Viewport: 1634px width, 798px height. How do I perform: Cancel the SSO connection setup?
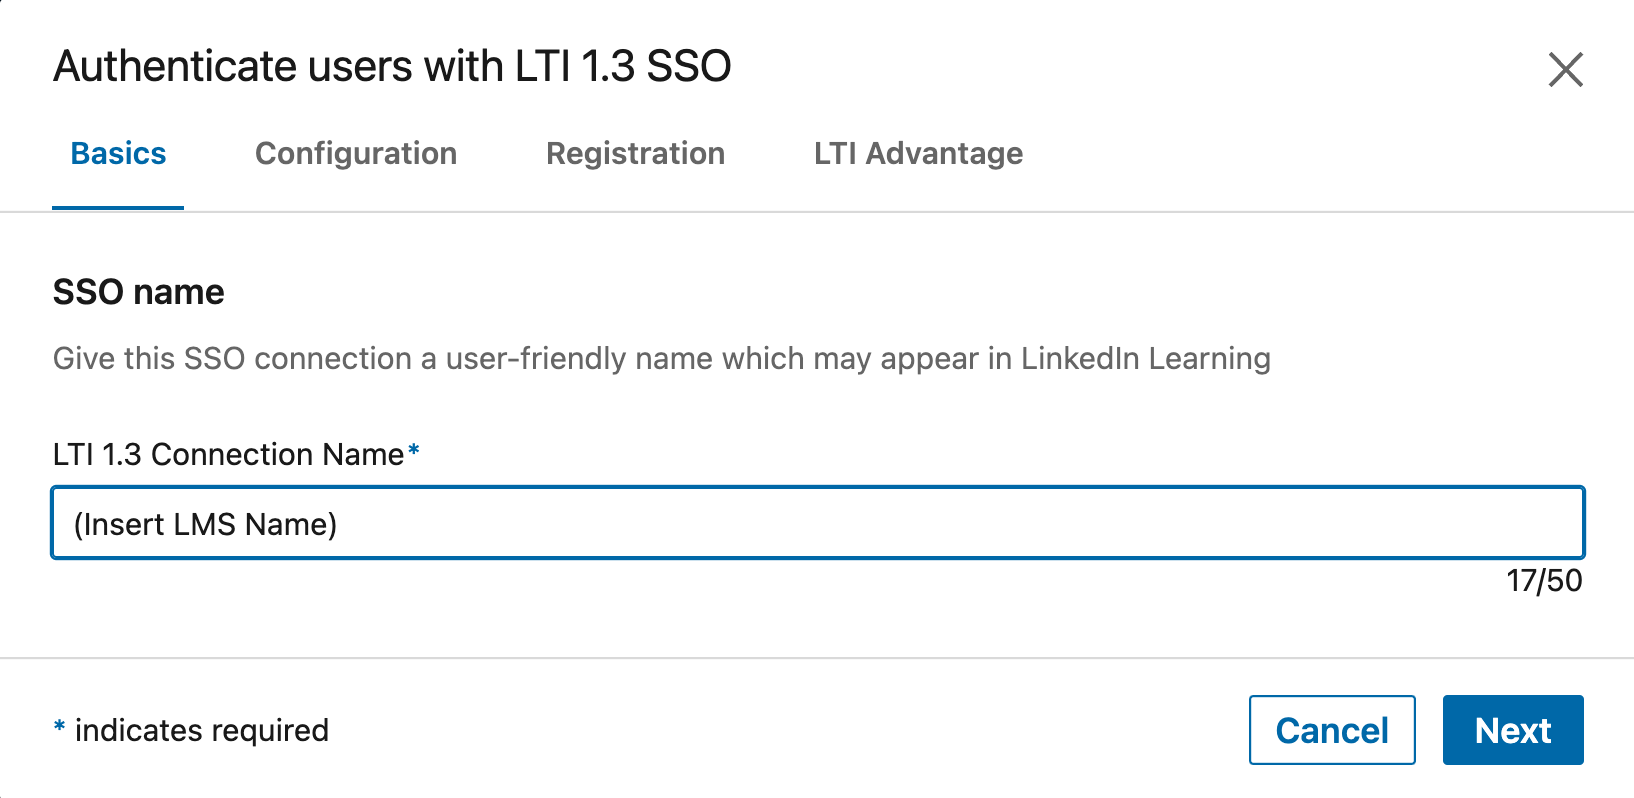point(1332,730)
